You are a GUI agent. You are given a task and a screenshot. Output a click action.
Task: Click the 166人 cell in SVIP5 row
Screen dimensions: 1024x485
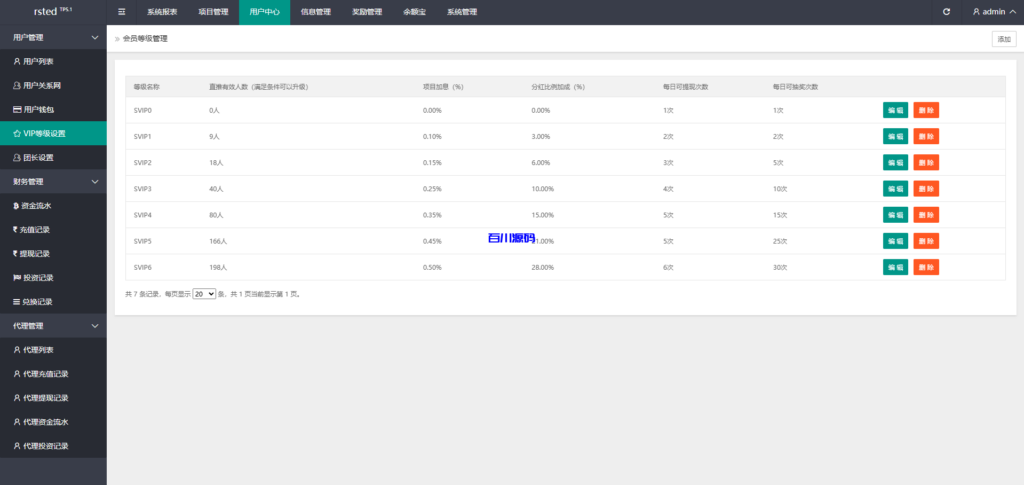pyautogui.click(x=218, y=241)
